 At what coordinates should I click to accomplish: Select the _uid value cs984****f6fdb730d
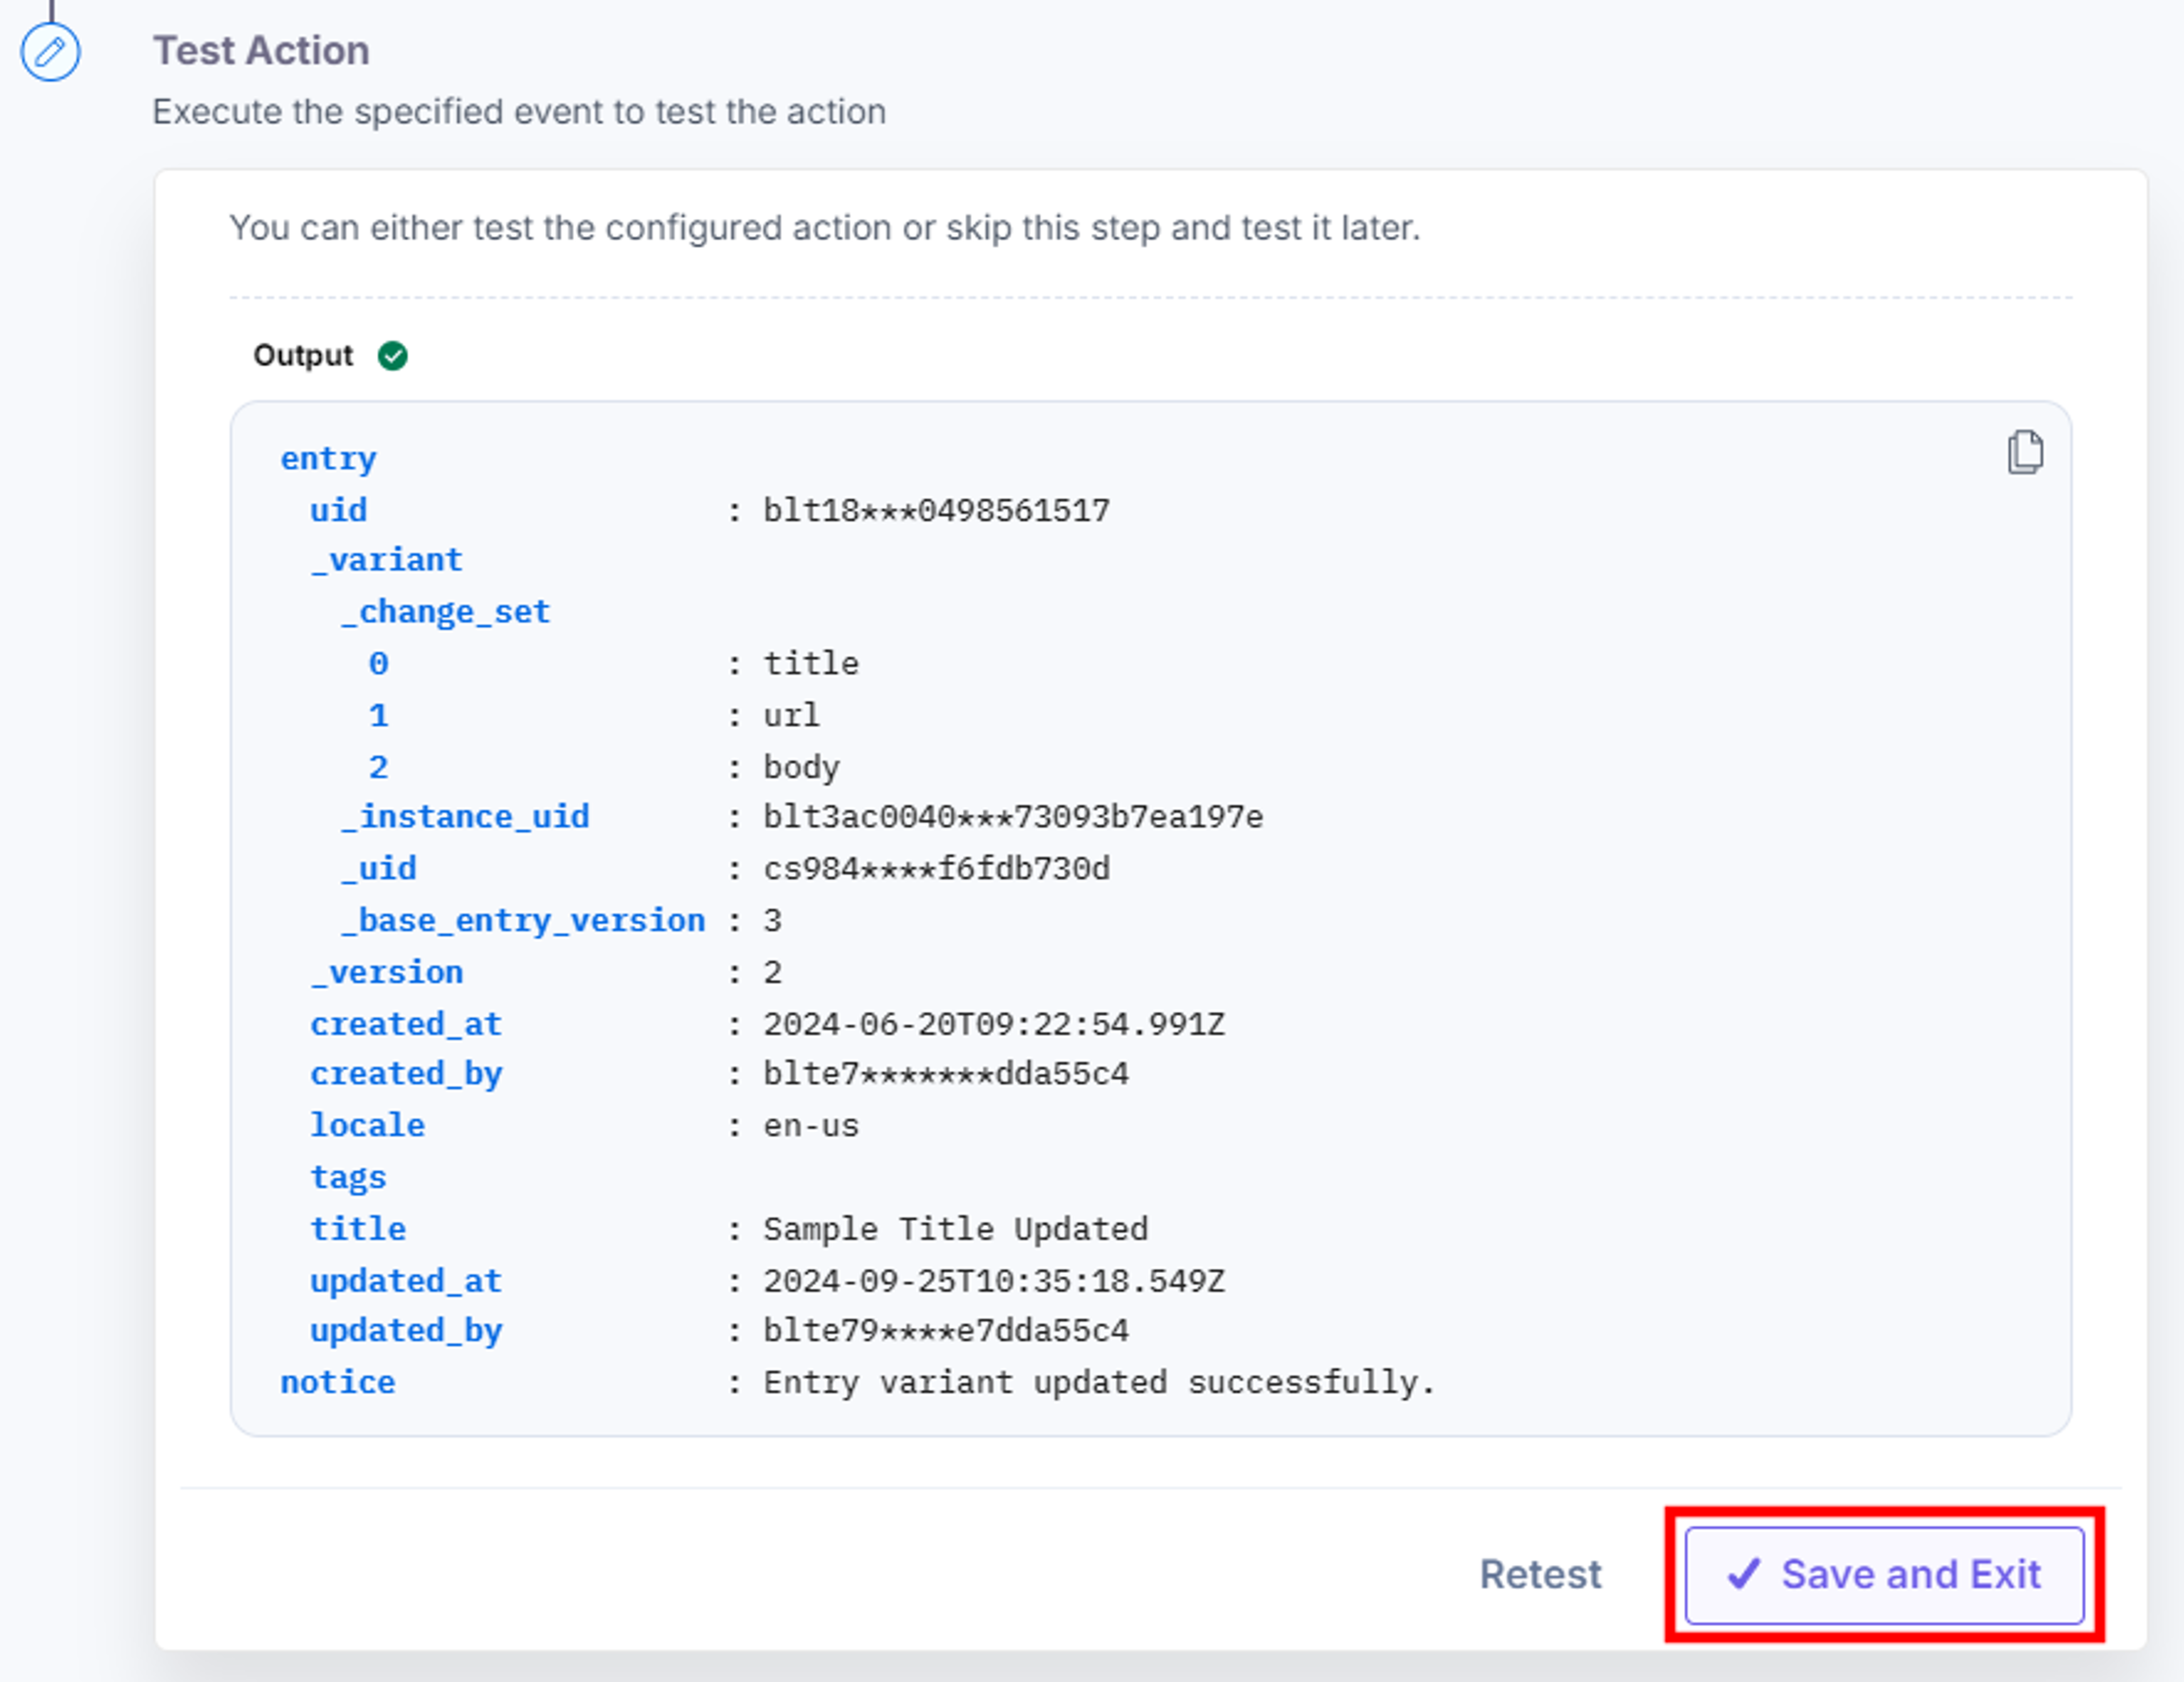[936, 869]
